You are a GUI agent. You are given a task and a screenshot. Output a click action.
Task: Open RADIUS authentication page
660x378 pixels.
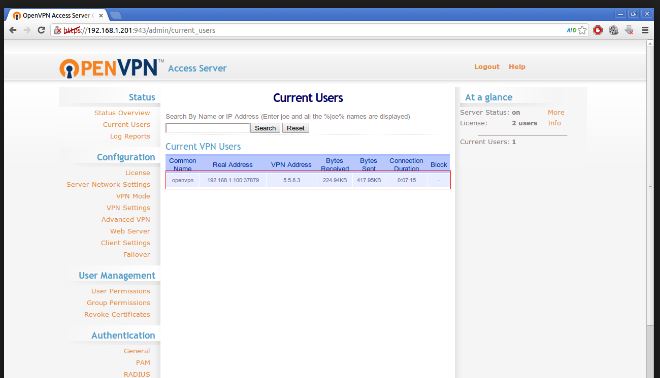coord(136,374)
